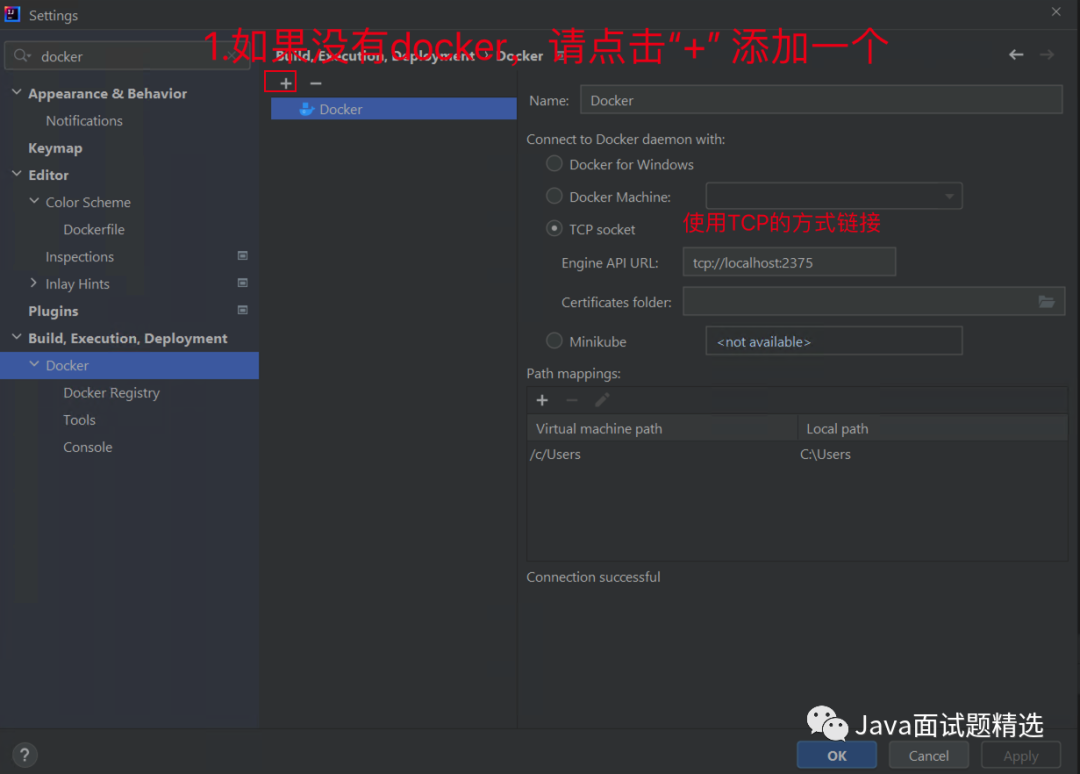Select Docker for Windows option
The width and height of the screenshot is (1080, 774).
(554, 164)
